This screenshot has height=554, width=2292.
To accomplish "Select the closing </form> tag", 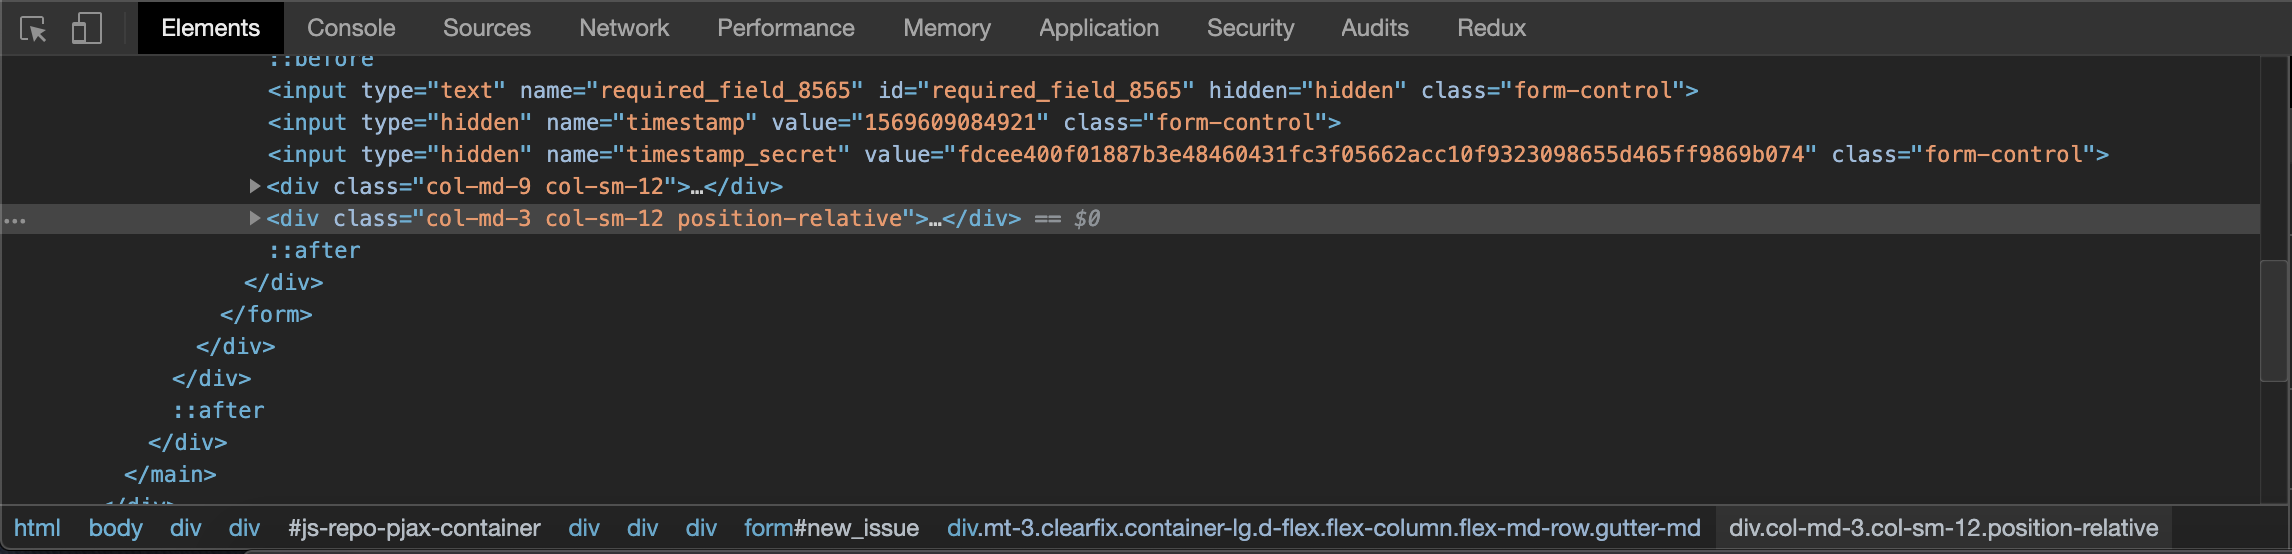I will pyautogui.click(x=266, y=314).
